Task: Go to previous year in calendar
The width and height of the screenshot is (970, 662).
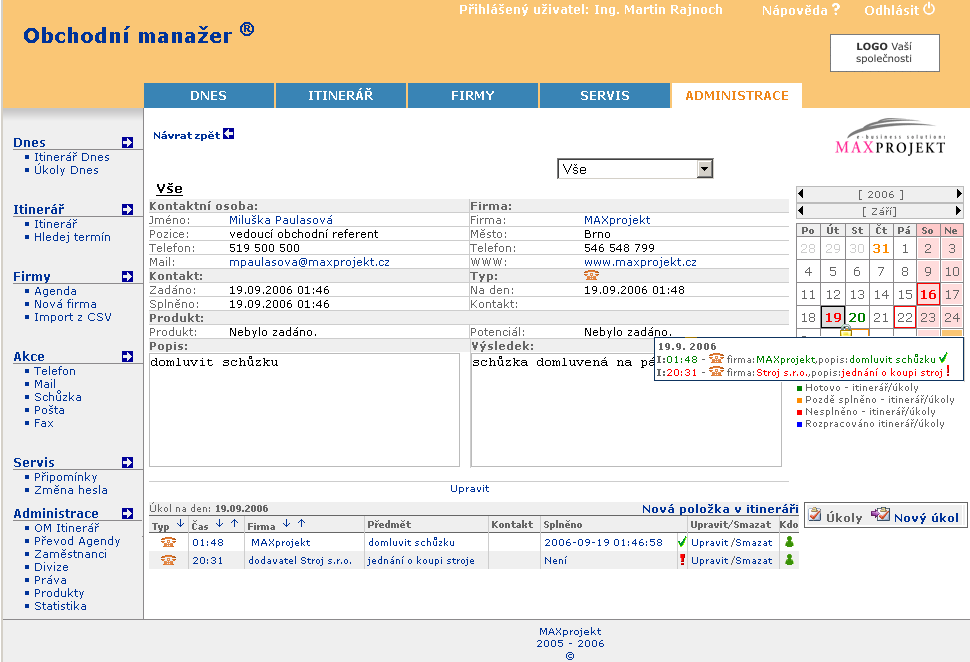Action: click(x=800, y=194)
